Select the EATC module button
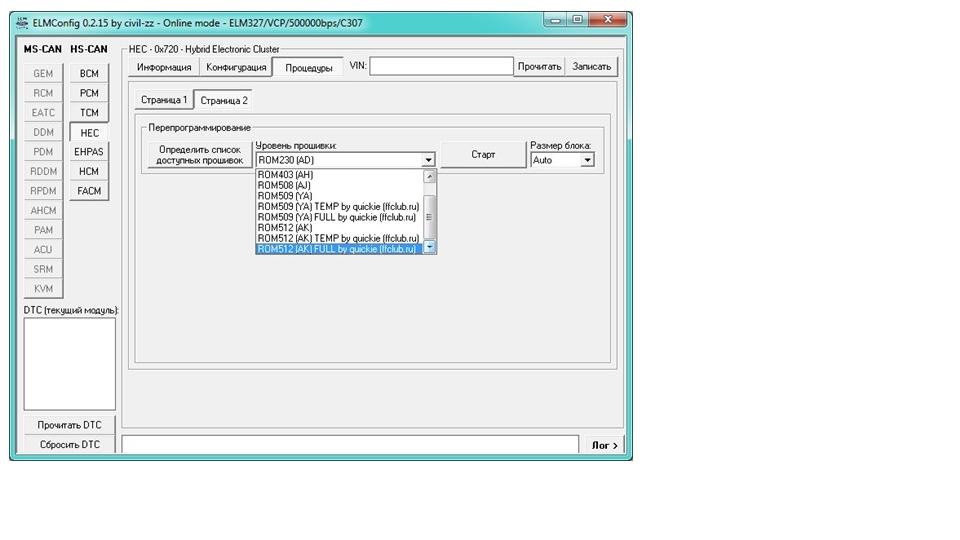The height and width of the screenshot is (540, 960). [43, 113]
